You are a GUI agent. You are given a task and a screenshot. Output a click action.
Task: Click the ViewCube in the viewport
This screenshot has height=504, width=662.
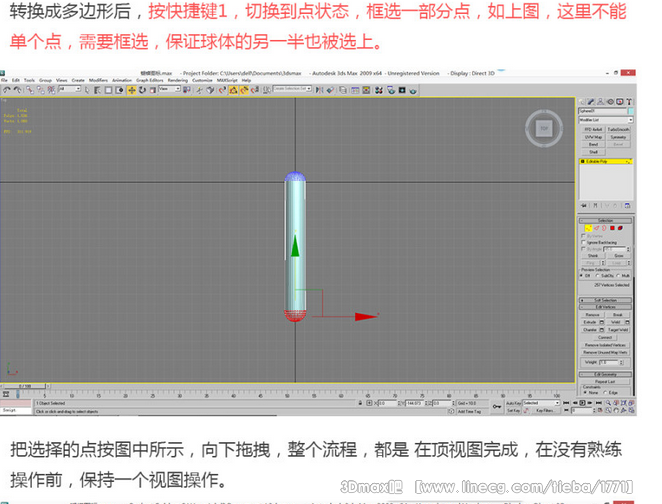click(544, 128)
